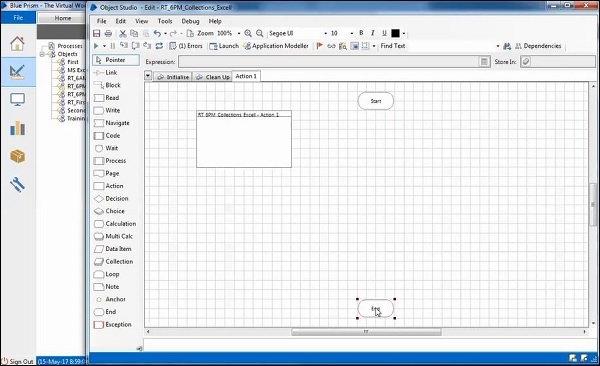Switch to the Clean Up tab
The width and height of the screenshot is (600, 366).
(x=213, y=77)
